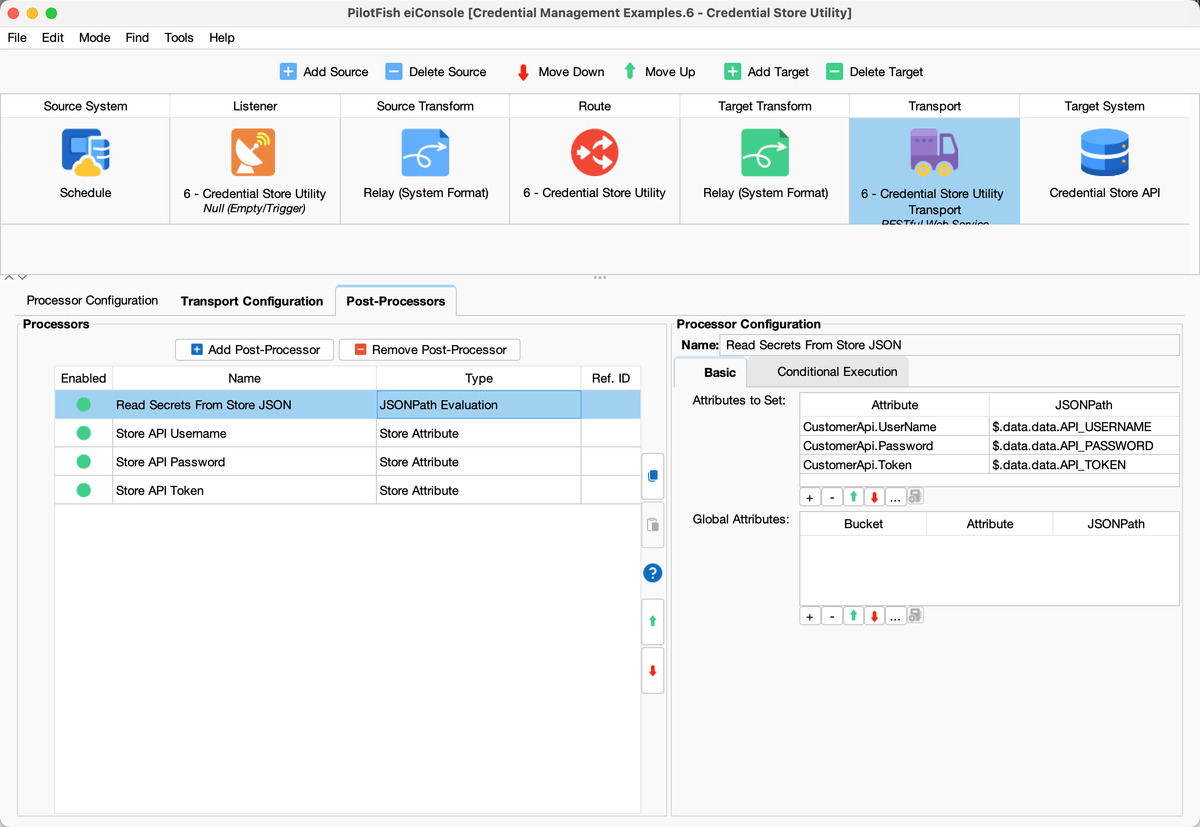Image resolution: width=1200 pixels, height=827 pixels.
Task: Move Attributes to Set row up
Action: 853,497
